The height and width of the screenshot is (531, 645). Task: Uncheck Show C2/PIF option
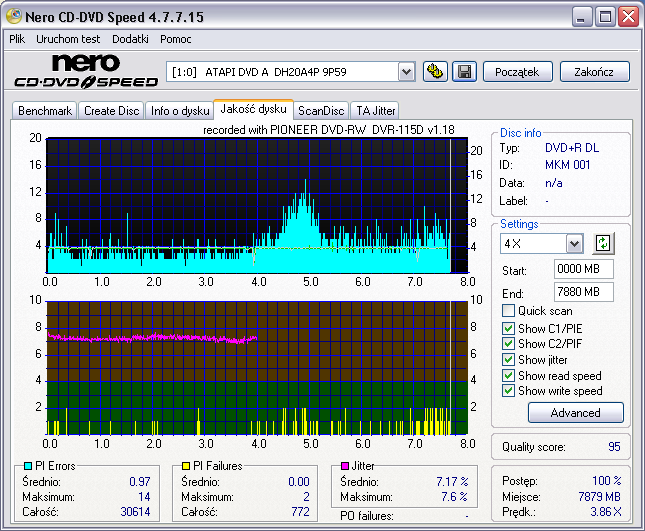(x=508, y=343)
